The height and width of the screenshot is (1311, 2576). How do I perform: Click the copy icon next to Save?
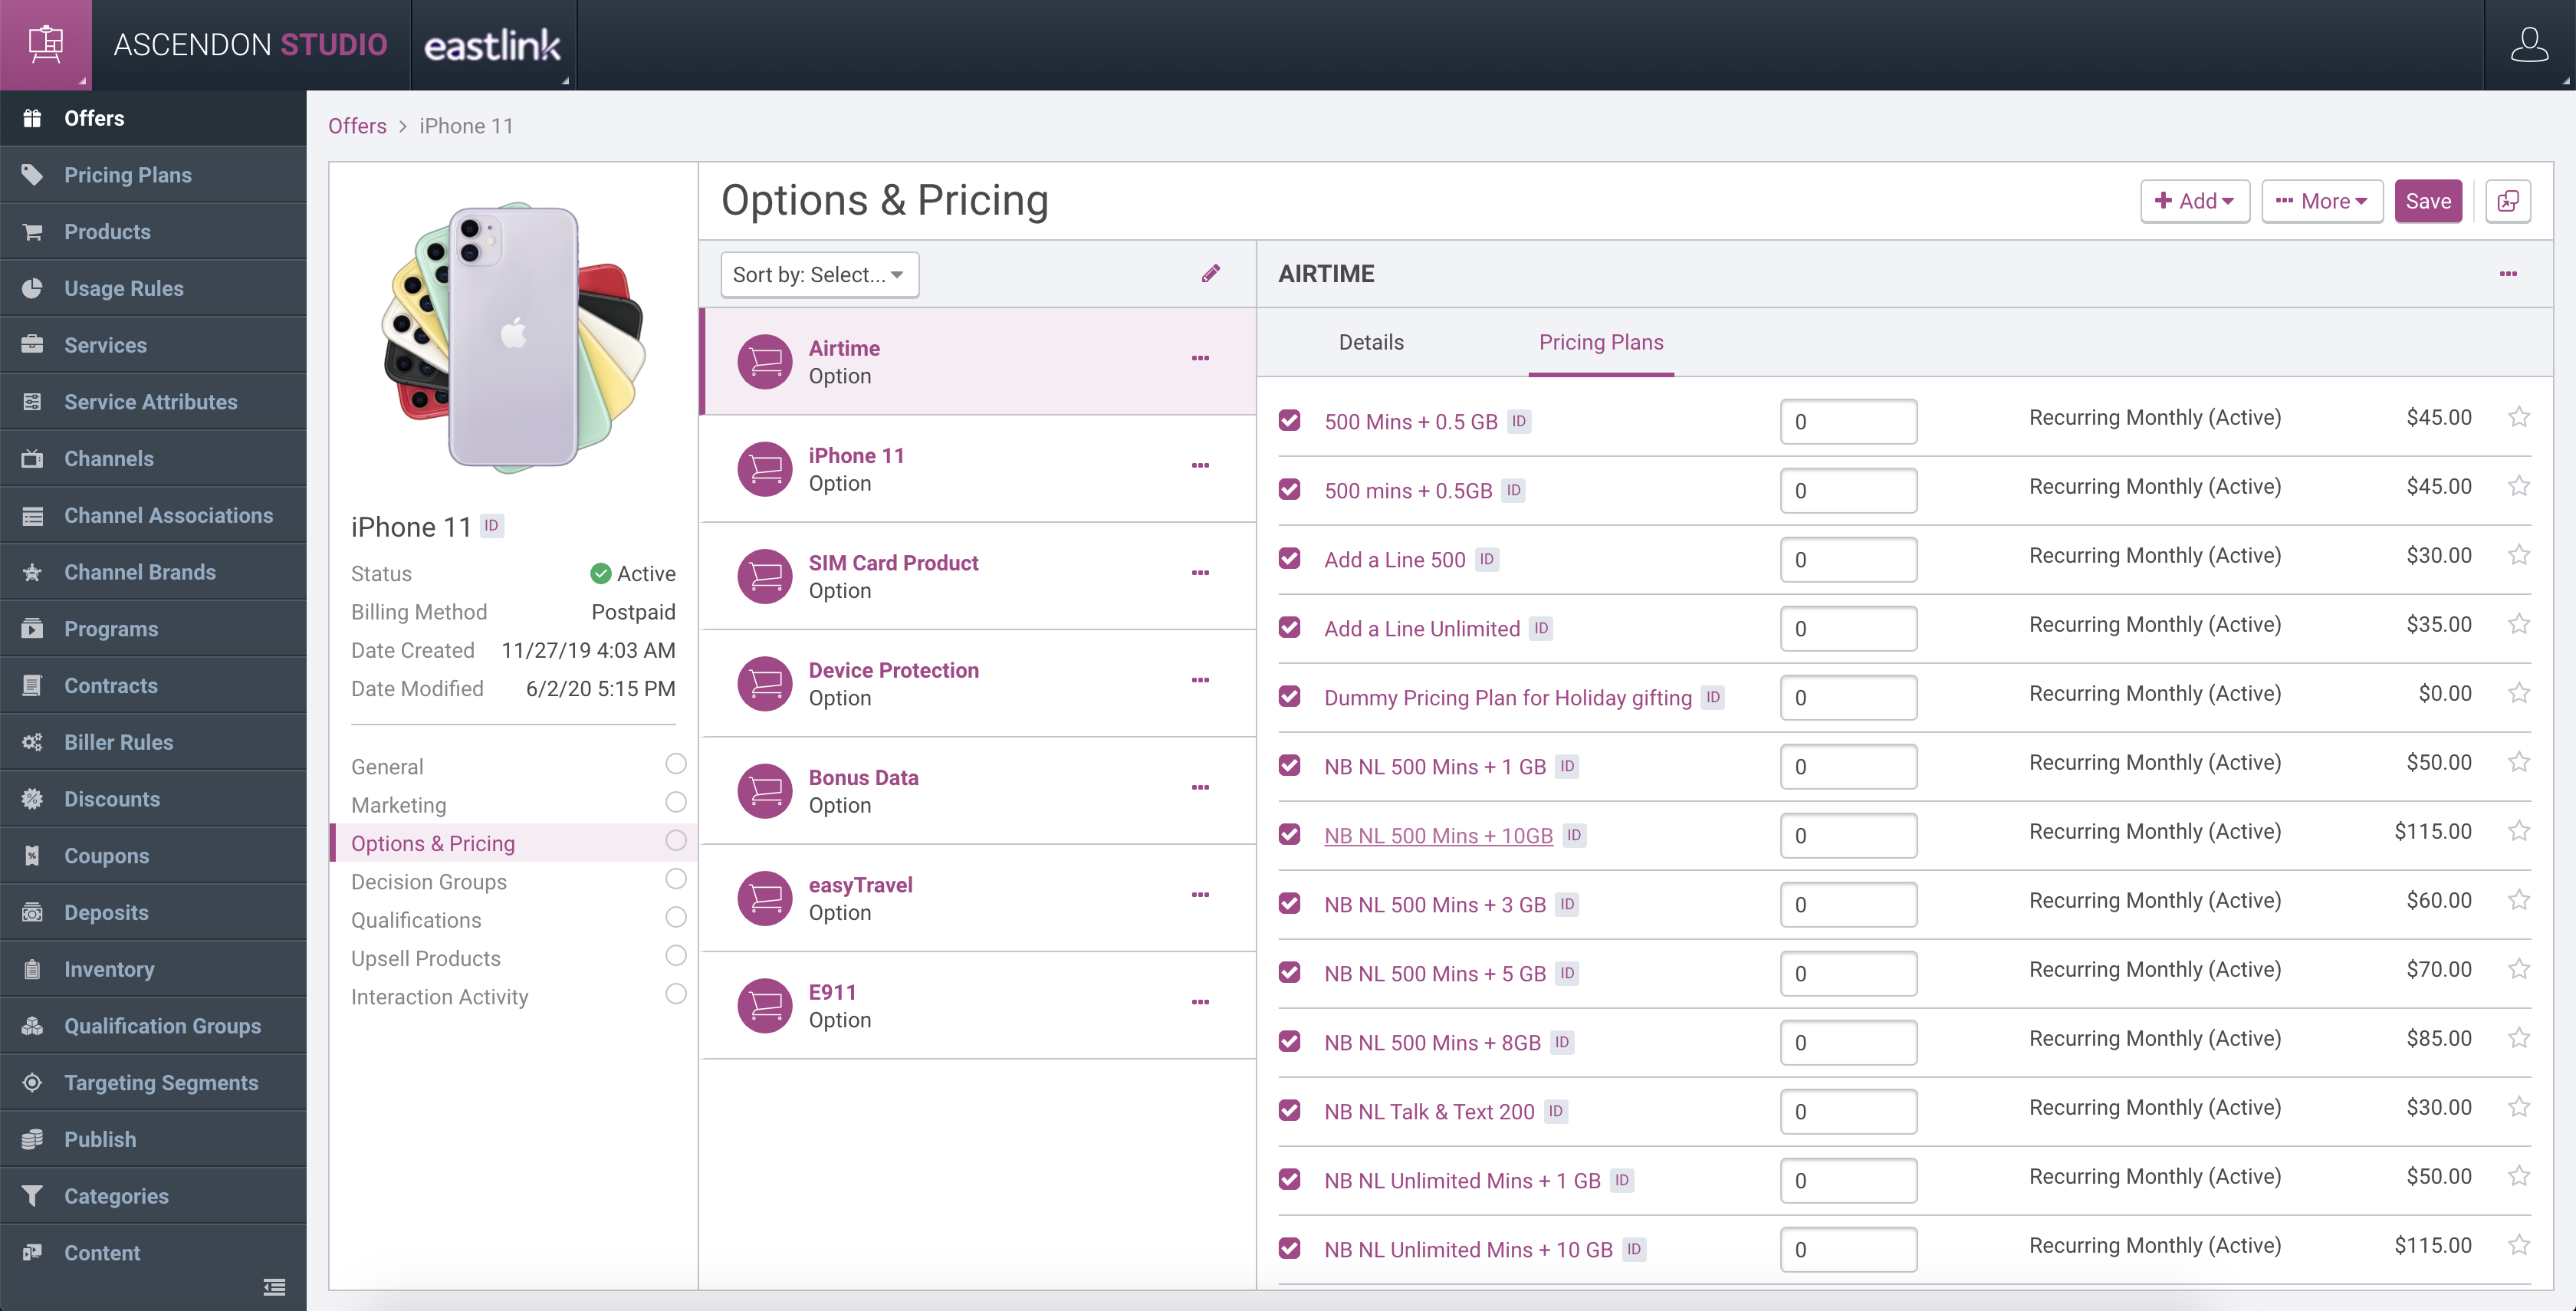(x=2508, y=201)
